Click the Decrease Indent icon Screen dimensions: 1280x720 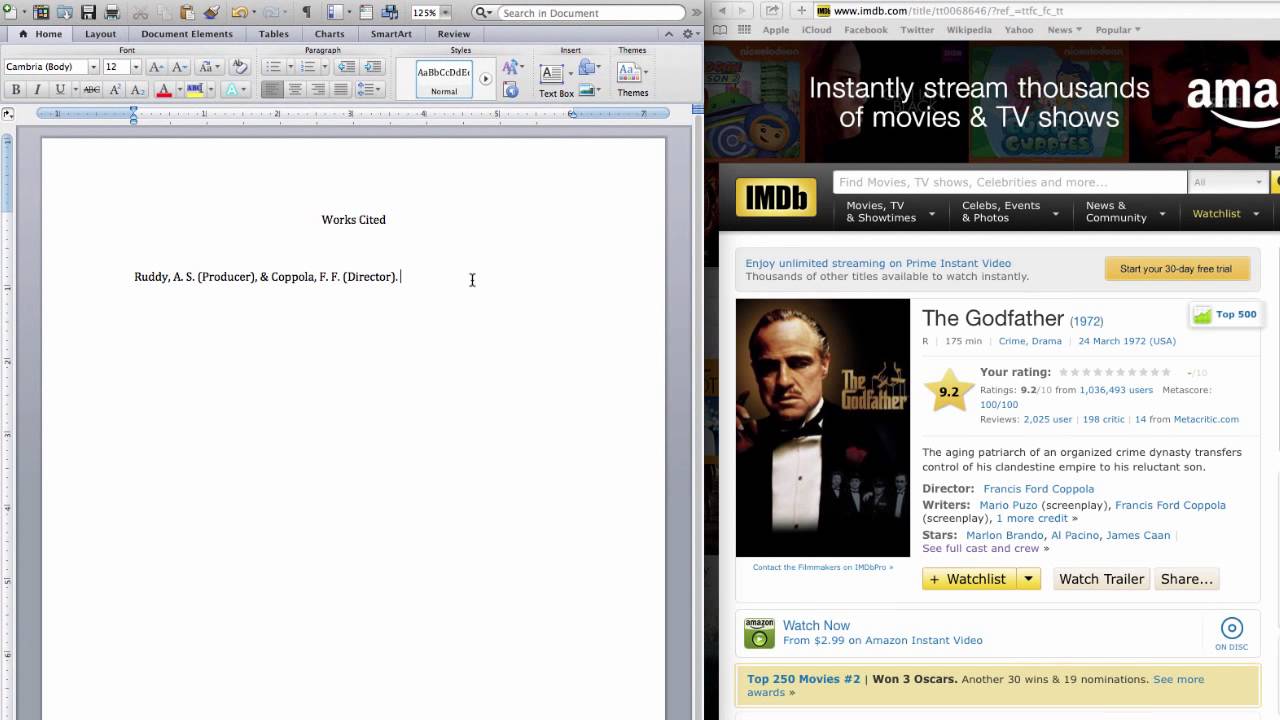click(346, 67)
